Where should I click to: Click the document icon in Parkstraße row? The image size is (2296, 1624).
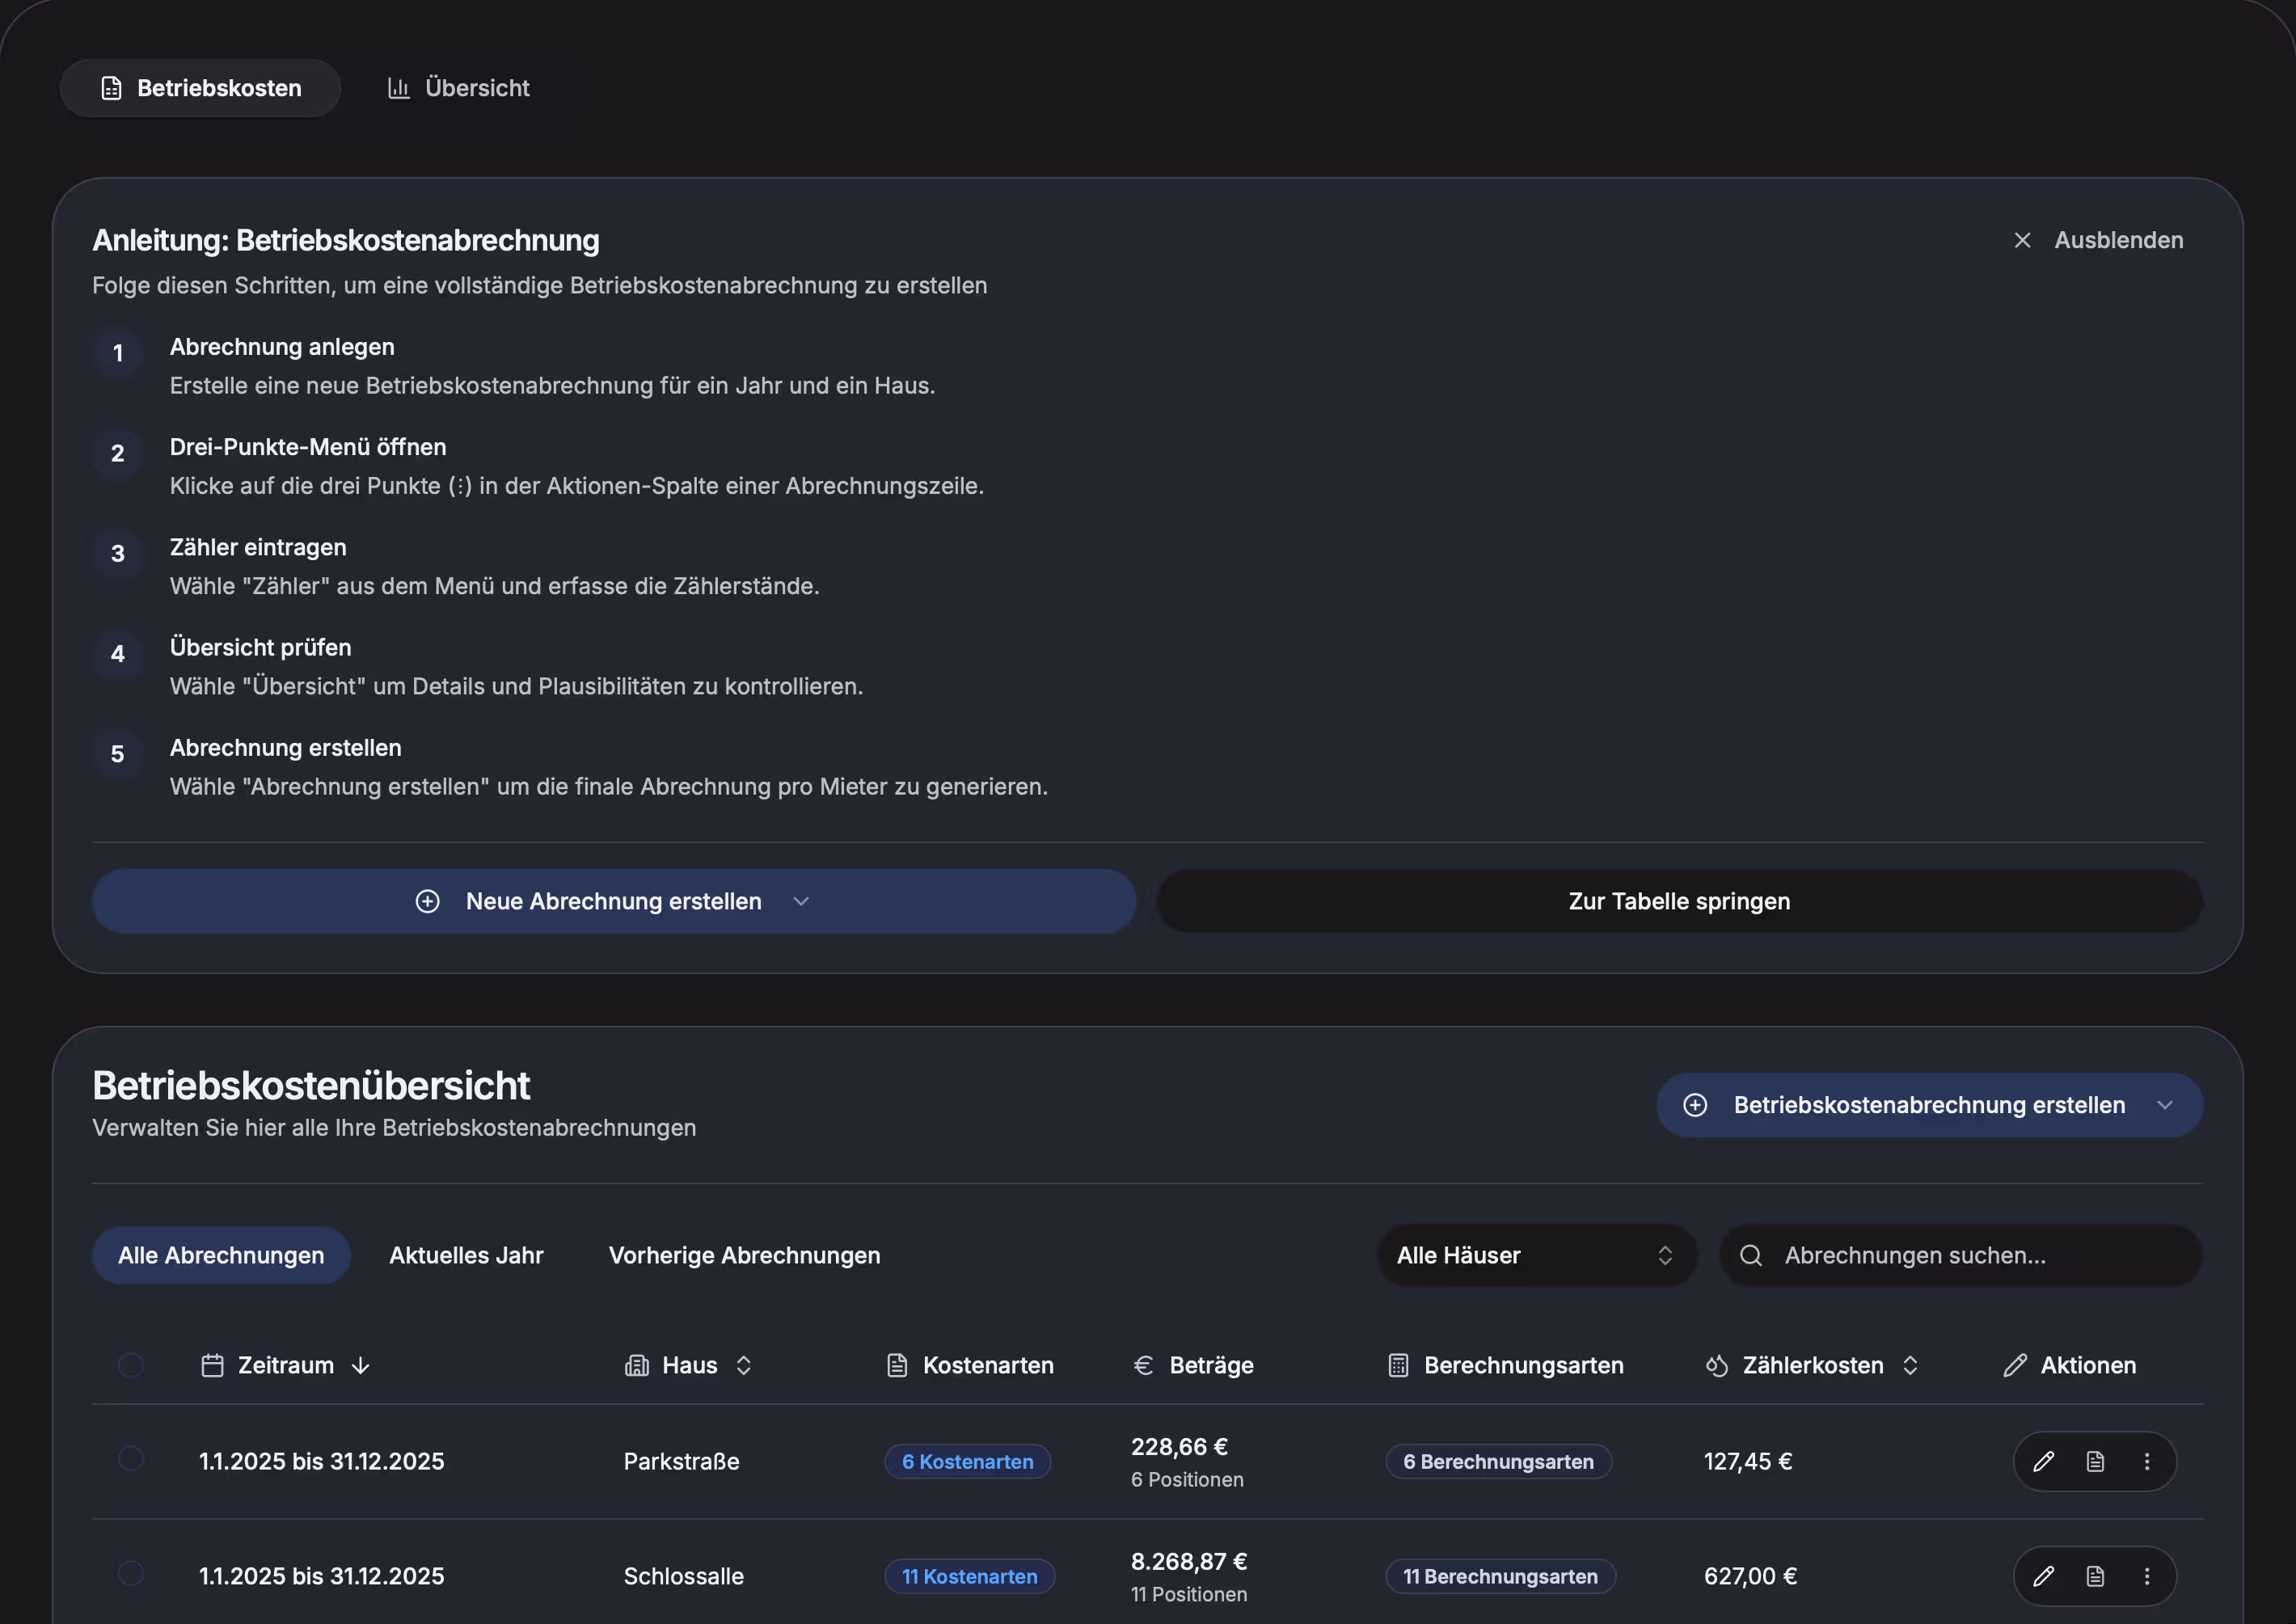[x=2095, y=1461]
